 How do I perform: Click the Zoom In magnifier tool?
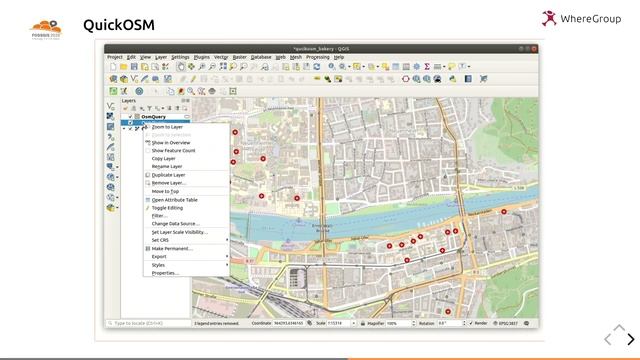pos(202,67)
